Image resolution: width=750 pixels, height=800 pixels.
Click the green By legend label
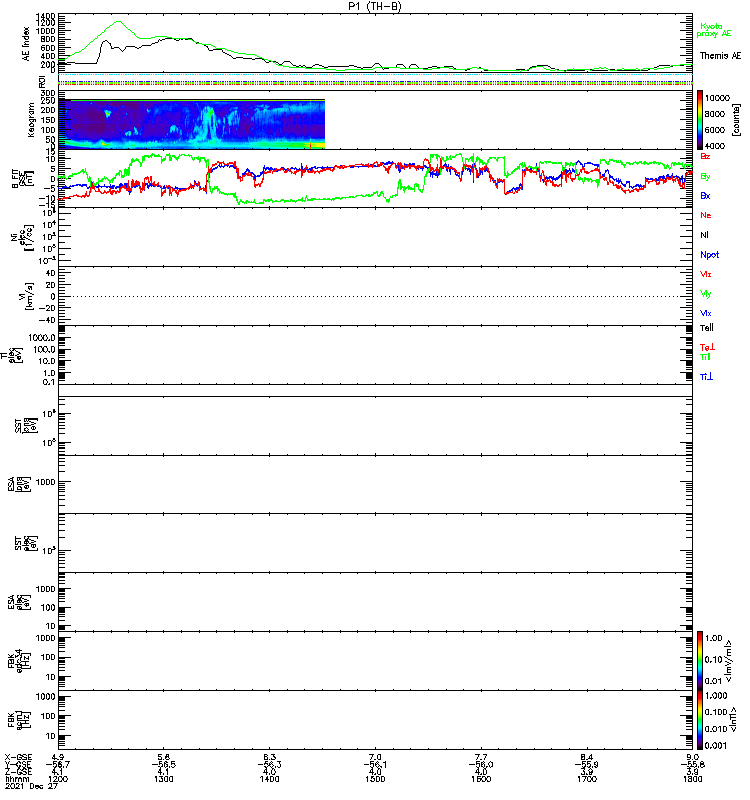point(706,176)
